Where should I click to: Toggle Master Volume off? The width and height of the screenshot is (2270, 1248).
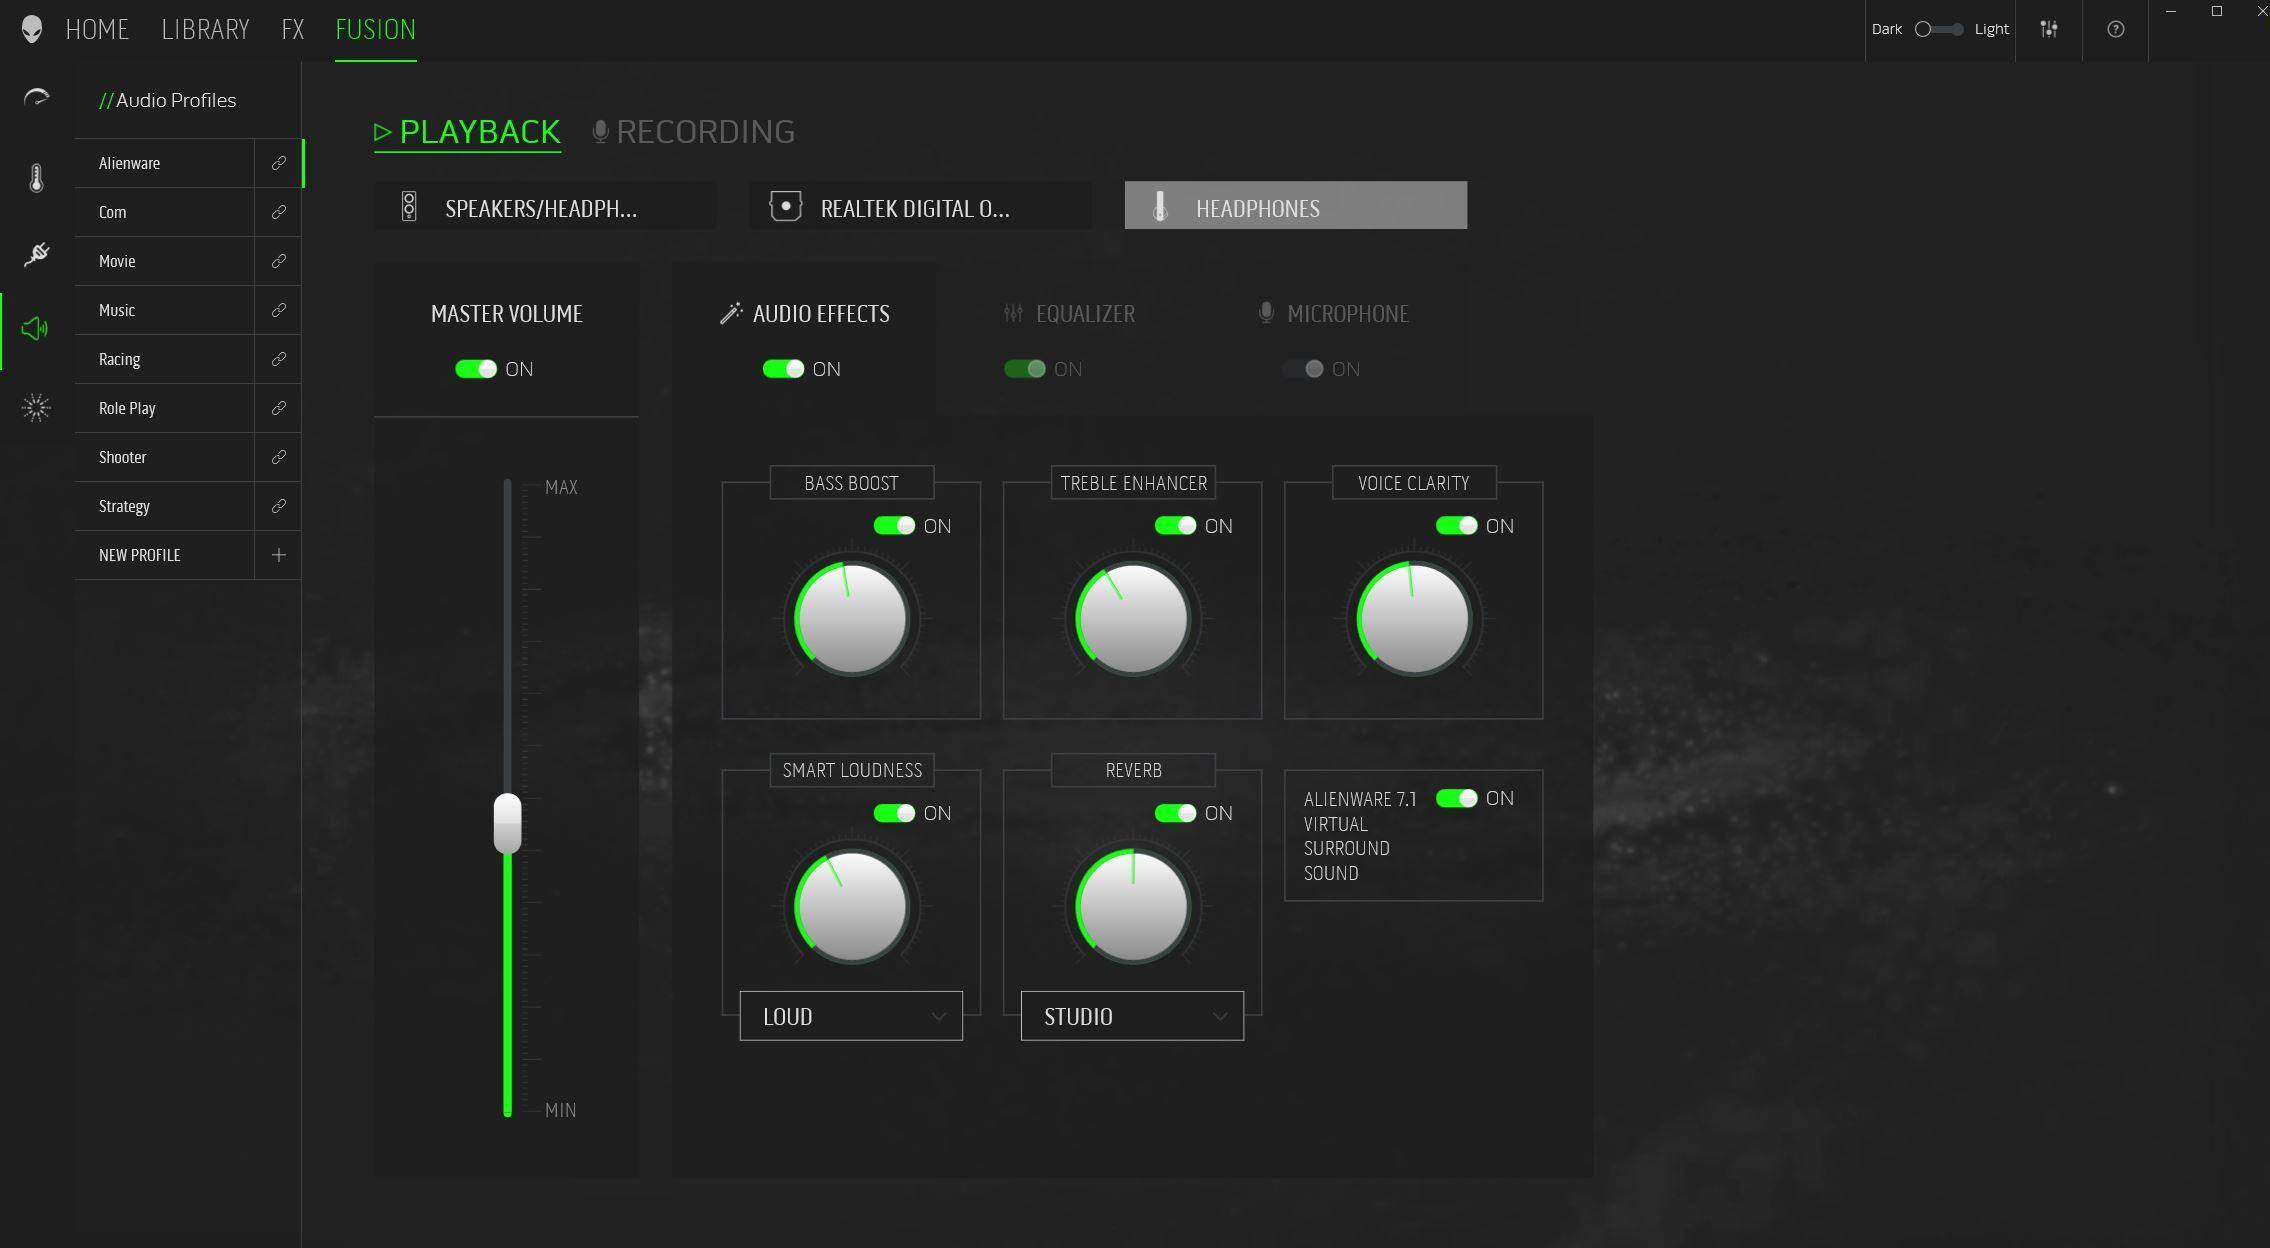476,369
